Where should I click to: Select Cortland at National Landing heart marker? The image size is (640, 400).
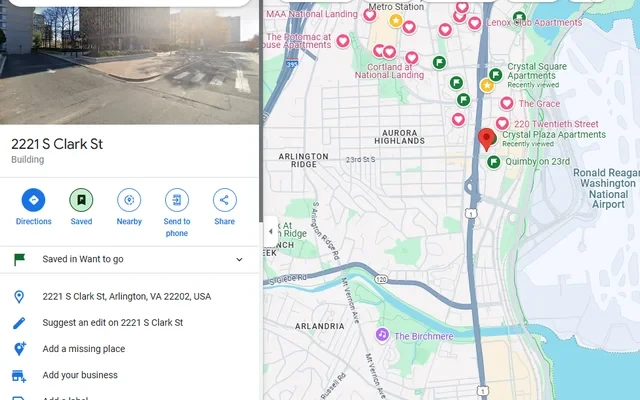click(x=411, y=58)
